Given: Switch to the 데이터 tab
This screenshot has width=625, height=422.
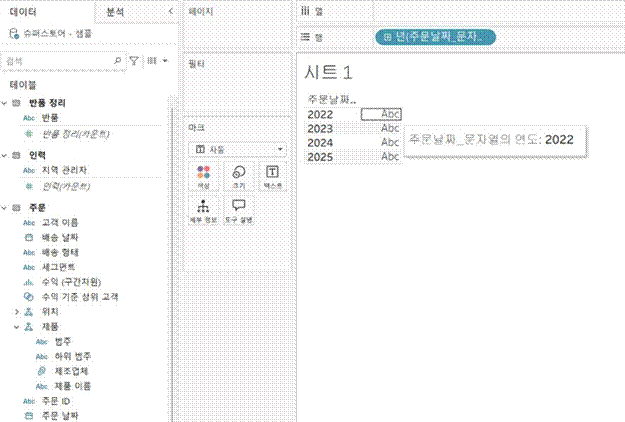Looking at the screenshot, I should pyautogui.click(x=23, y=11).
